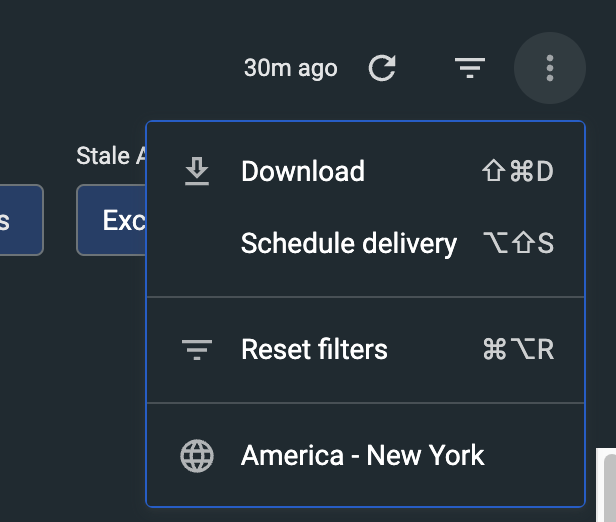616x522 pixels.
Task: Select the Reset filters option
Action: pos(314,350)
